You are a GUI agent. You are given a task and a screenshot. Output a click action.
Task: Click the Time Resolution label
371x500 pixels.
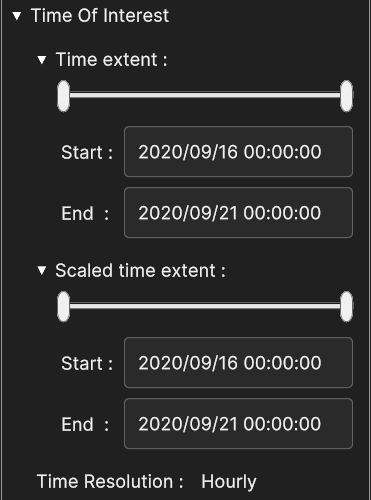[x=110, y=482]
